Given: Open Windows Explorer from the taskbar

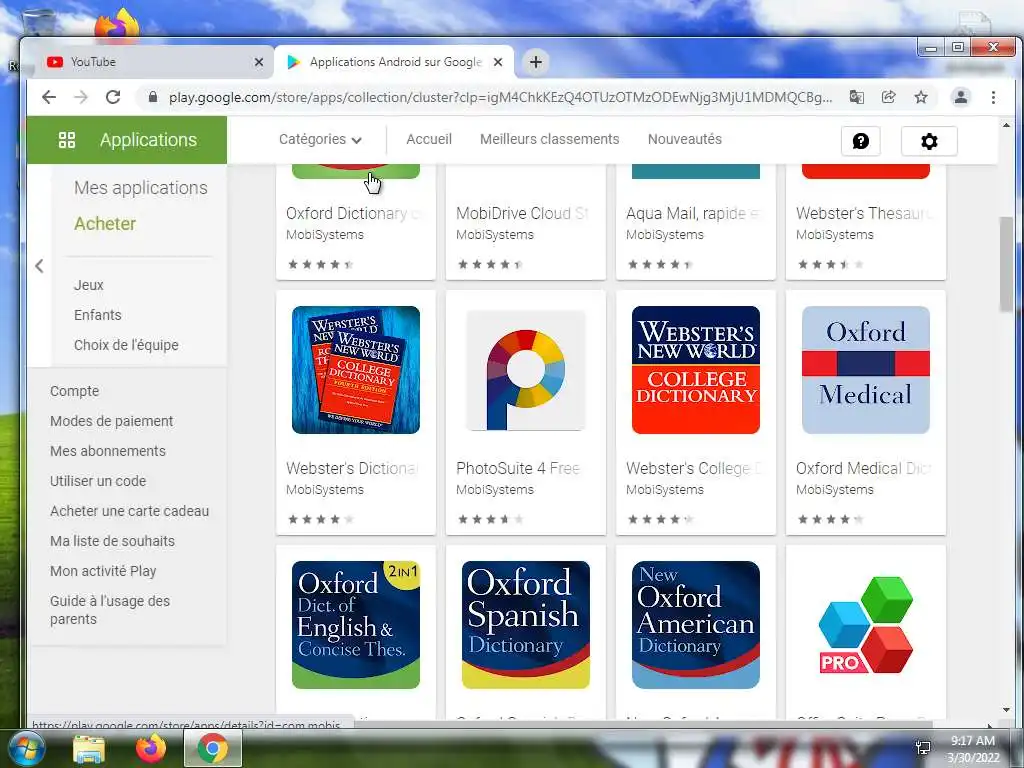Looking at the screenshot, I should pyautogui.click(x=89, y=749).
